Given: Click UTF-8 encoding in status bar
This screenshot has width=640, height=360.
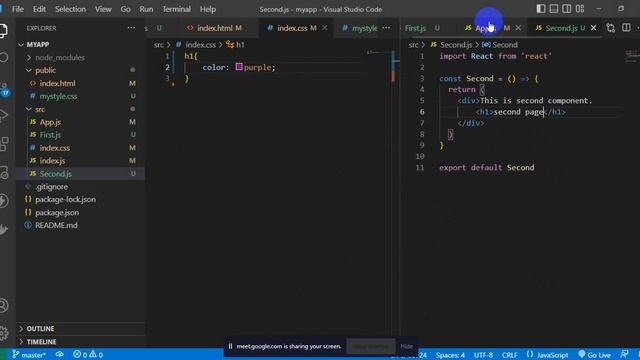Looking at the screenshot, I should 483,355.
